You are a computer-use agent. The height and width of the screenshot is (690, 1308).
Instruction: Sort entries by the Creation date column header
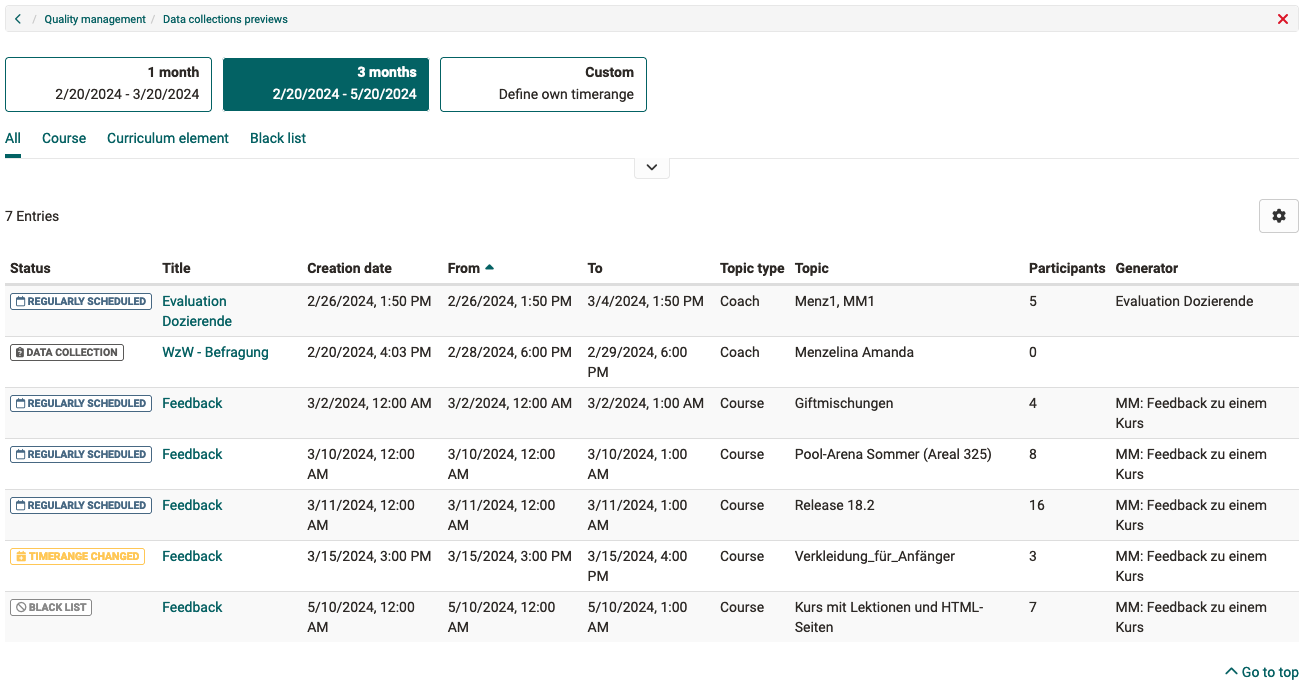click(349, 268)
